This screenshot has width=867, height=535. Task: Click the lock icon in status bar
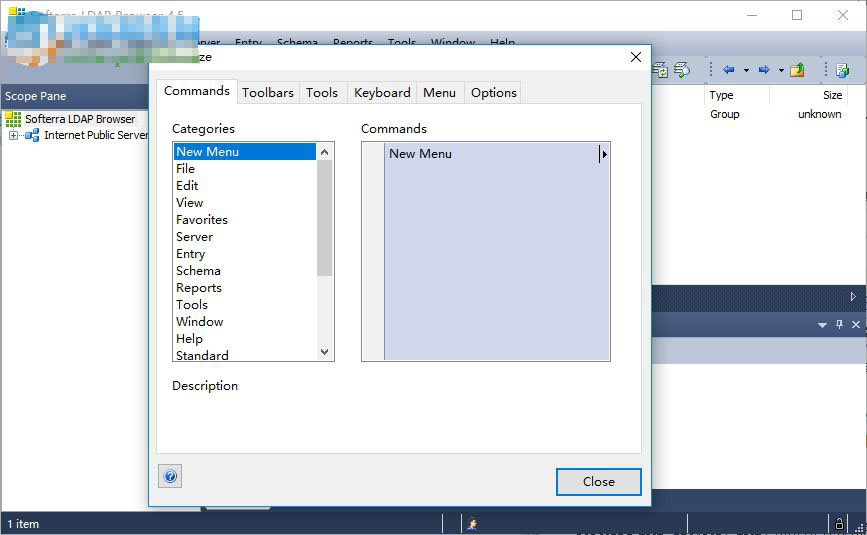tap(838, 523)
